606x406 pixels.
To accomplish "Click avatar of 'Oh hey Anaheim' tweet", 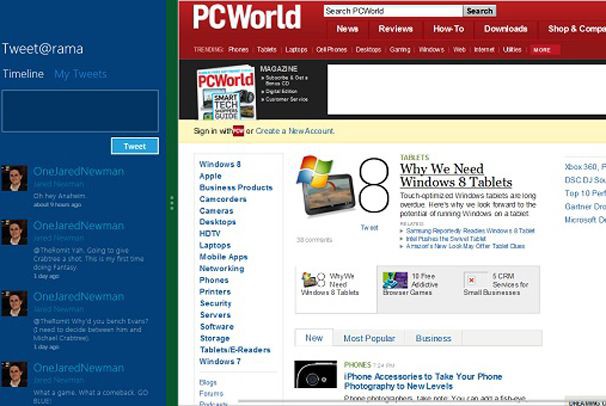I will pos(14,178).
